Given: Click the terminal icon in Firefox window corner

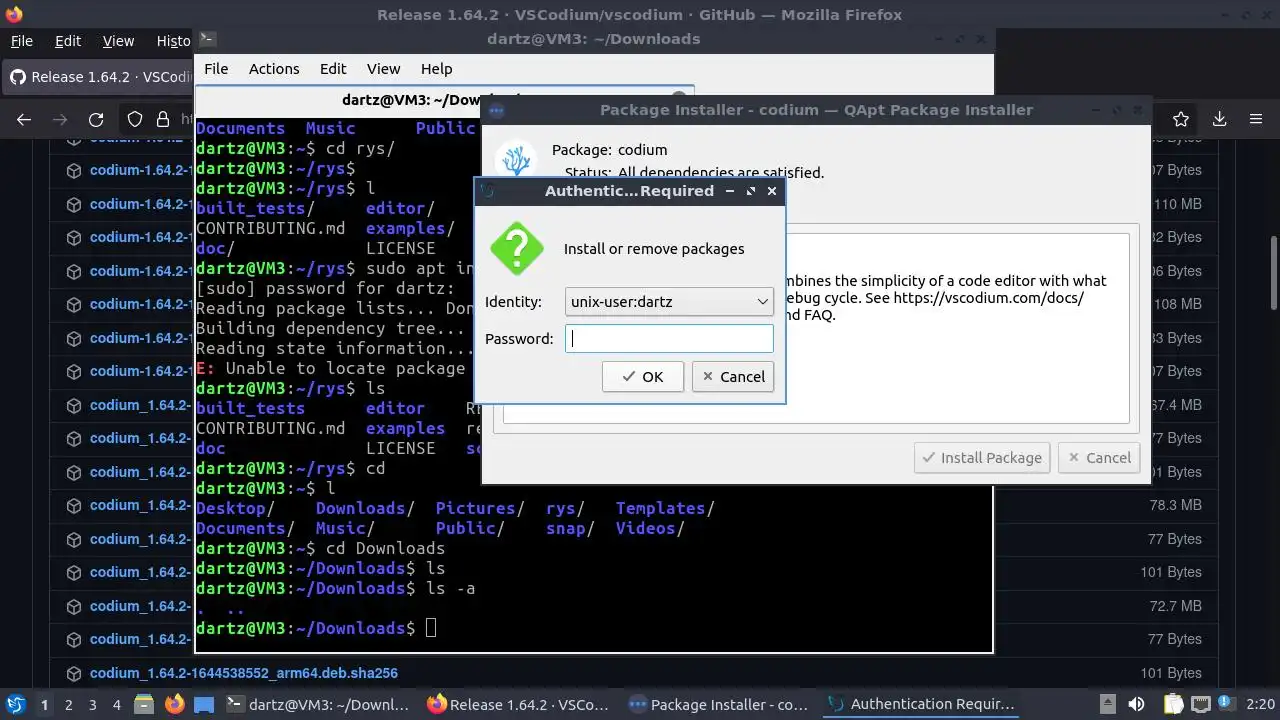Looking at the screenshot, I should (206, 39).
